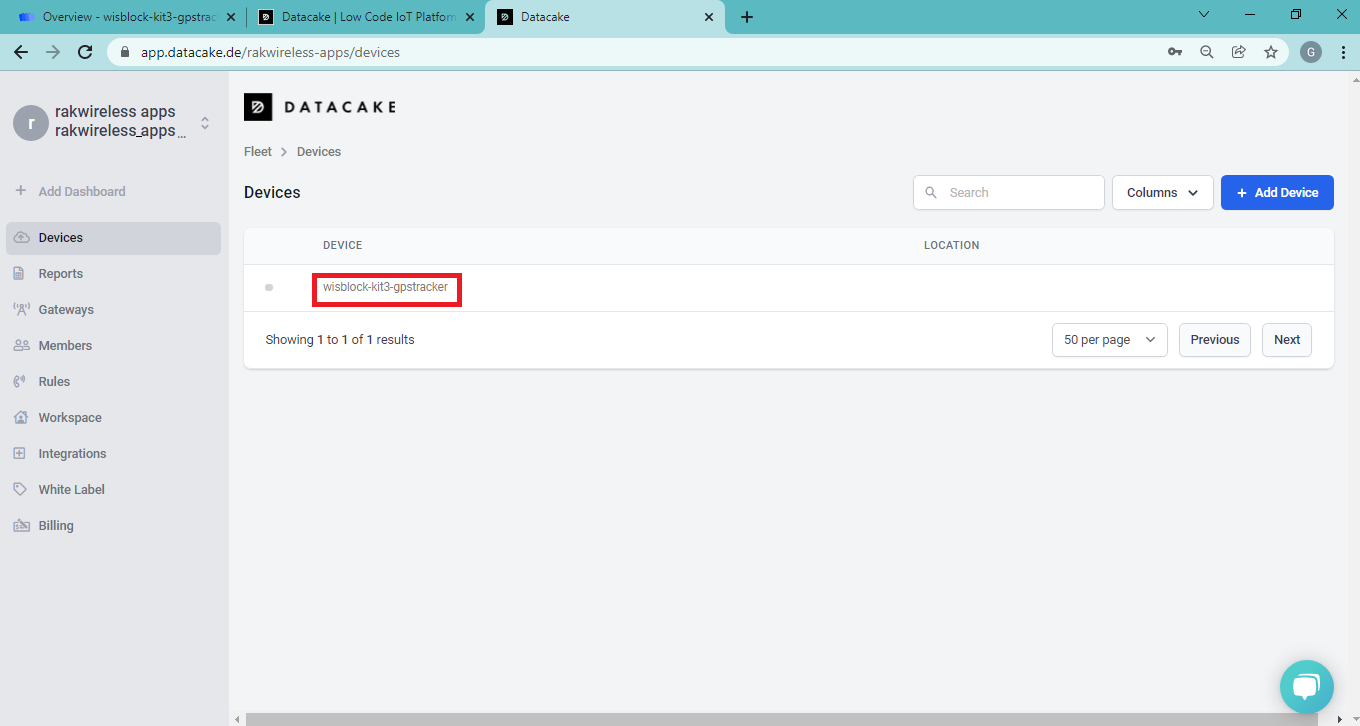Screen dimensions: 1360x726
Task: Click the Billing card icon
Action: 19,525
